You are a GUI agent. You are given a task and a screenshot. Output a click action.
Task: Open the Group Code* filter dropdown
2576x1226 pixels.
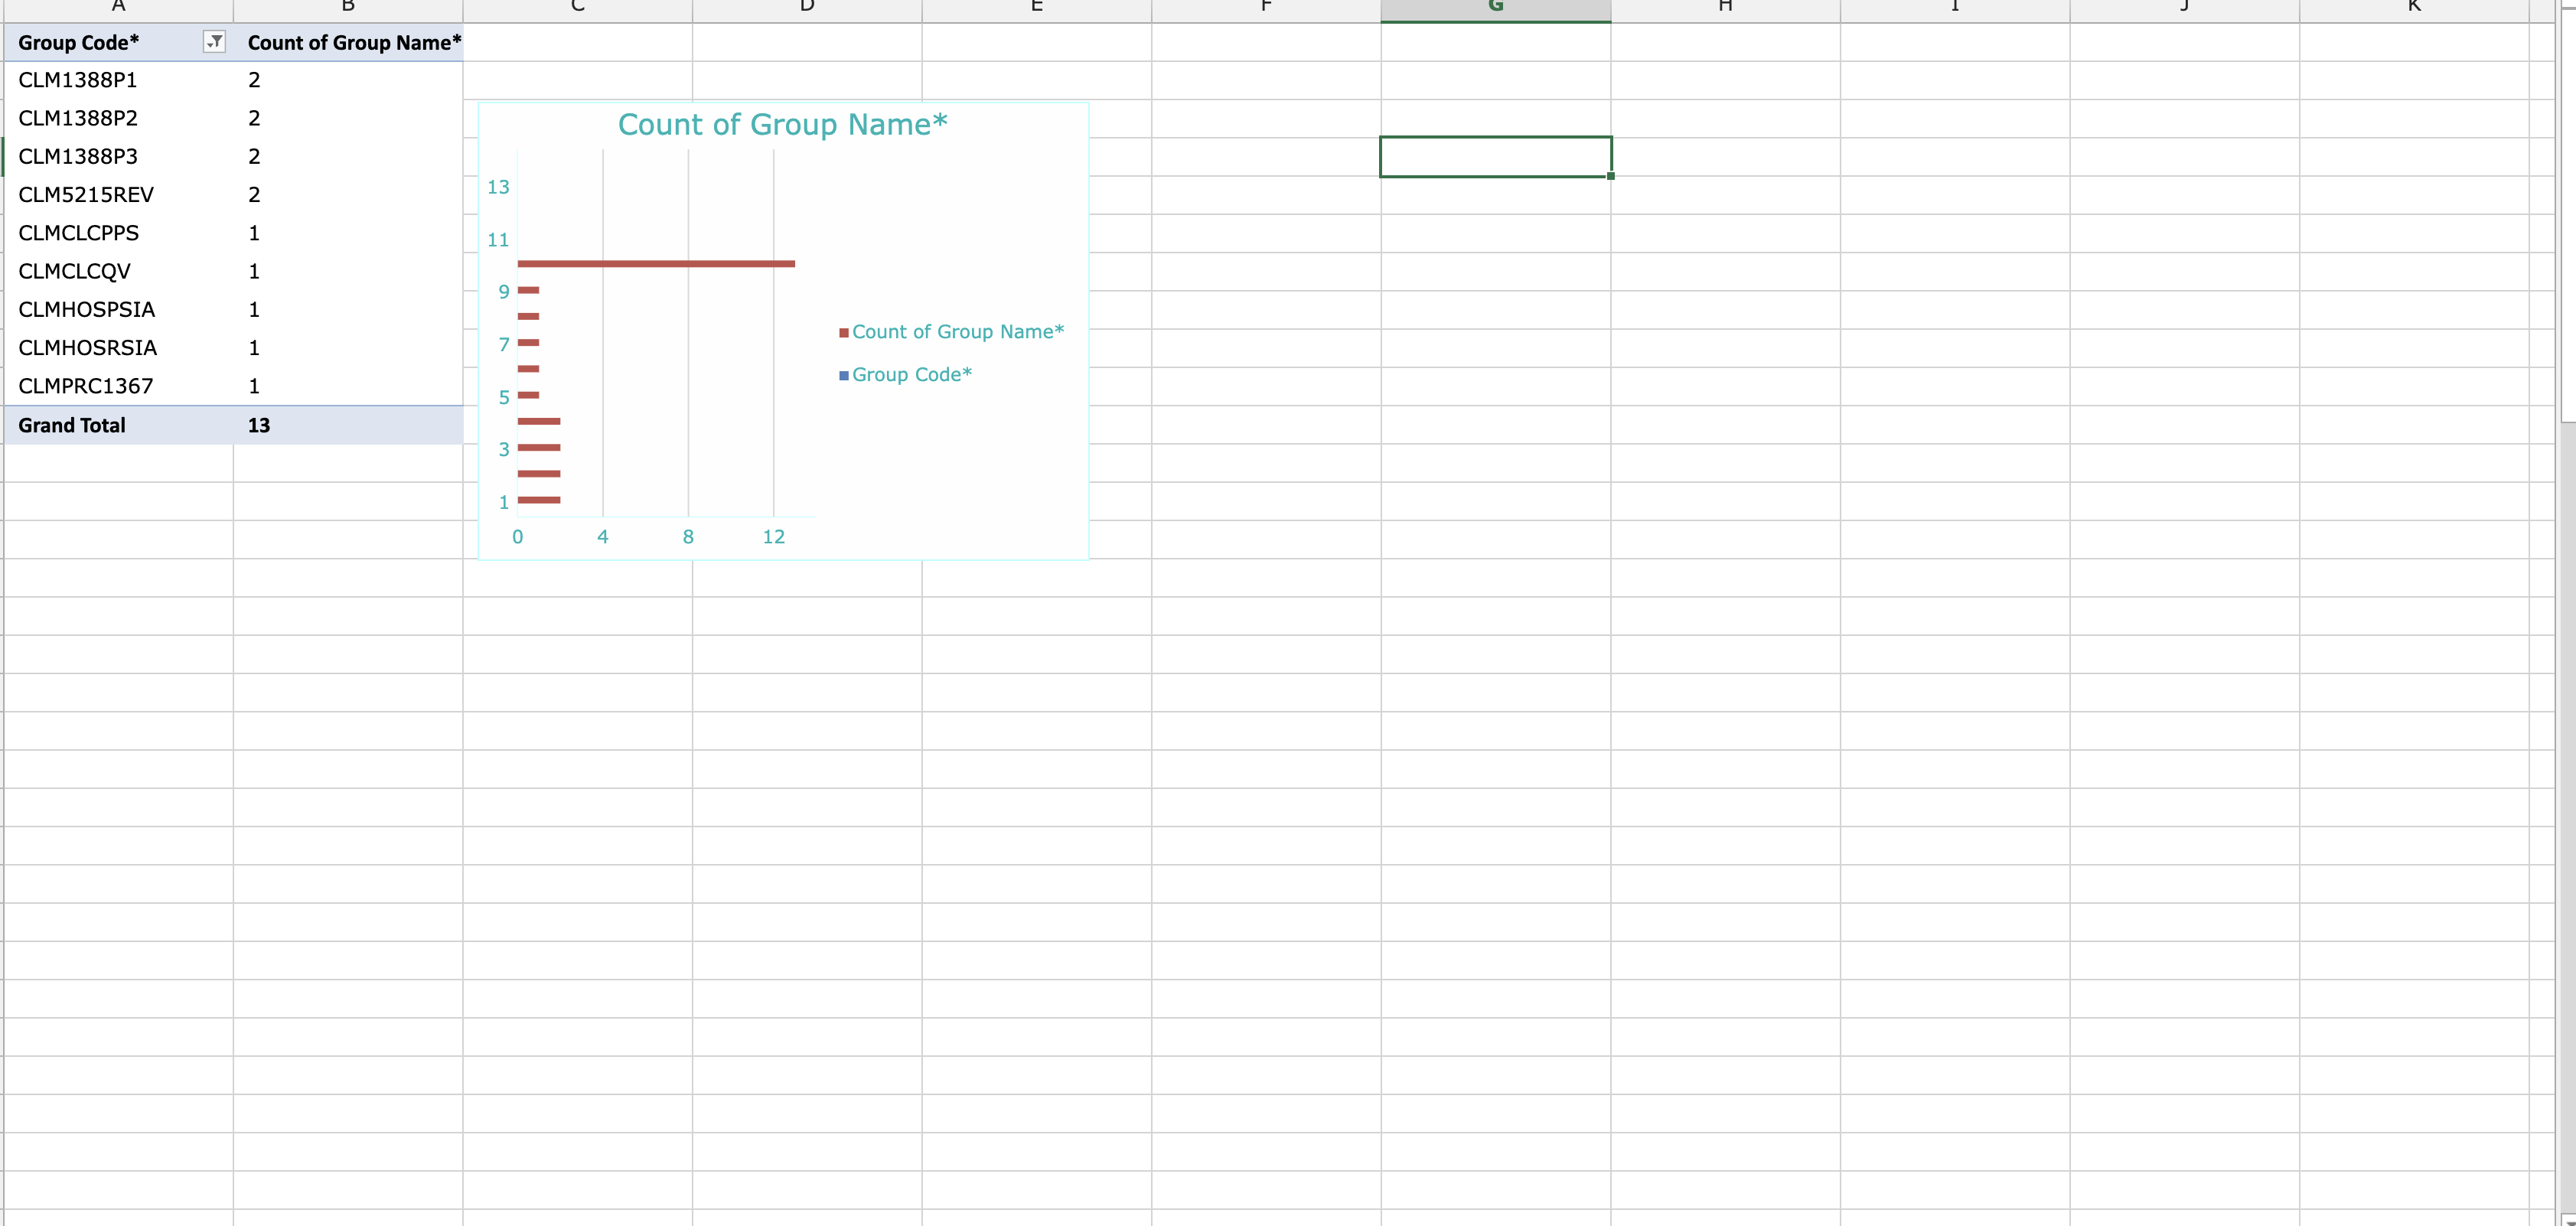point(214,42)
